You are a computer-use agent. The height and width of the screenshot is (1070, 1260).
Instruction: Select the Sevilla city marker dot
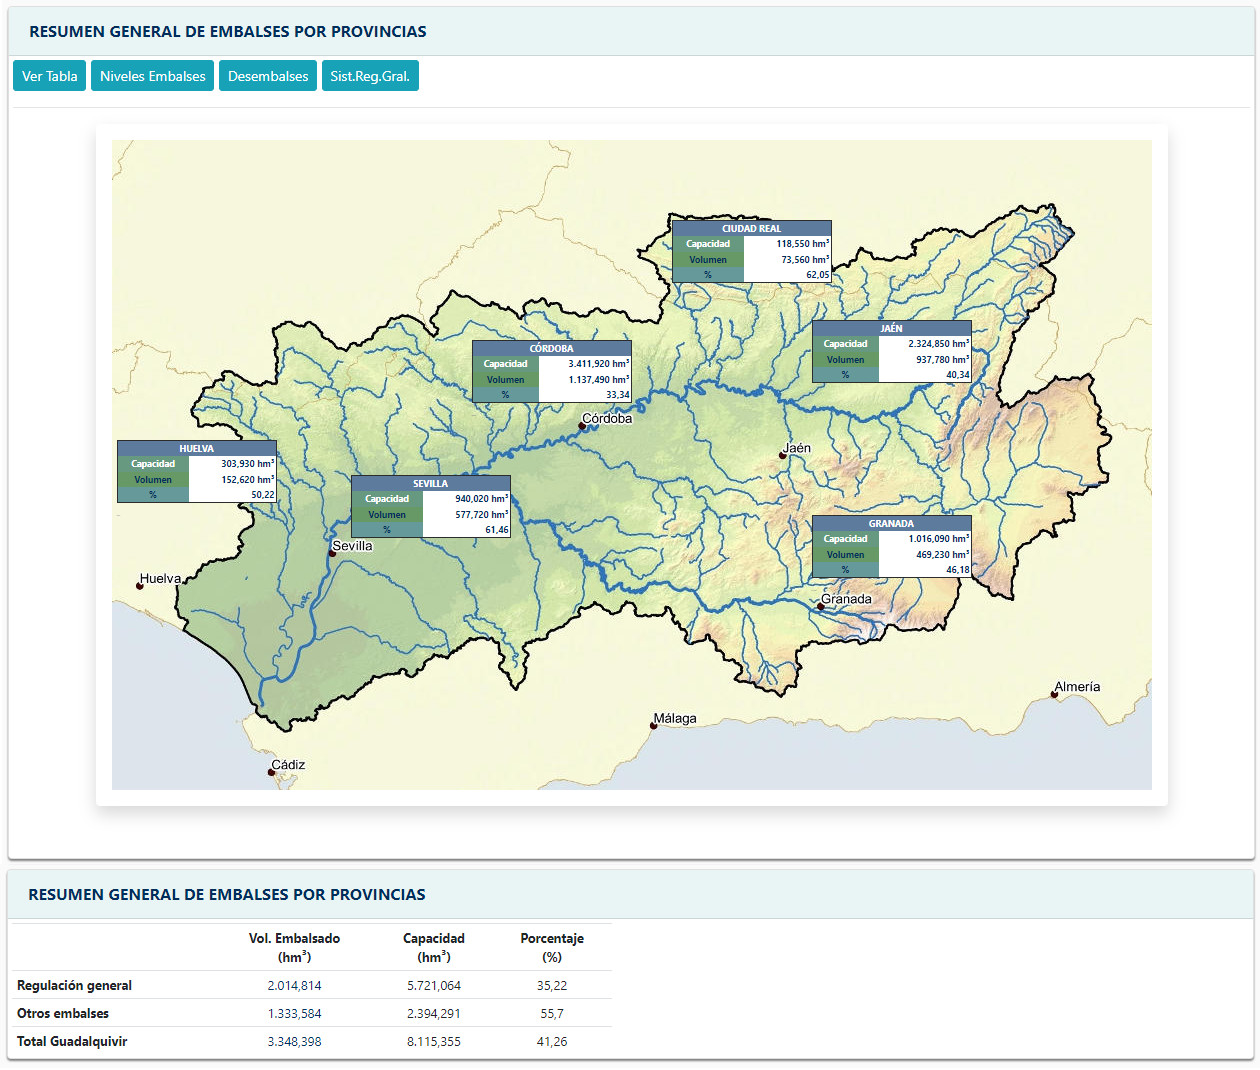coord(332,553)
